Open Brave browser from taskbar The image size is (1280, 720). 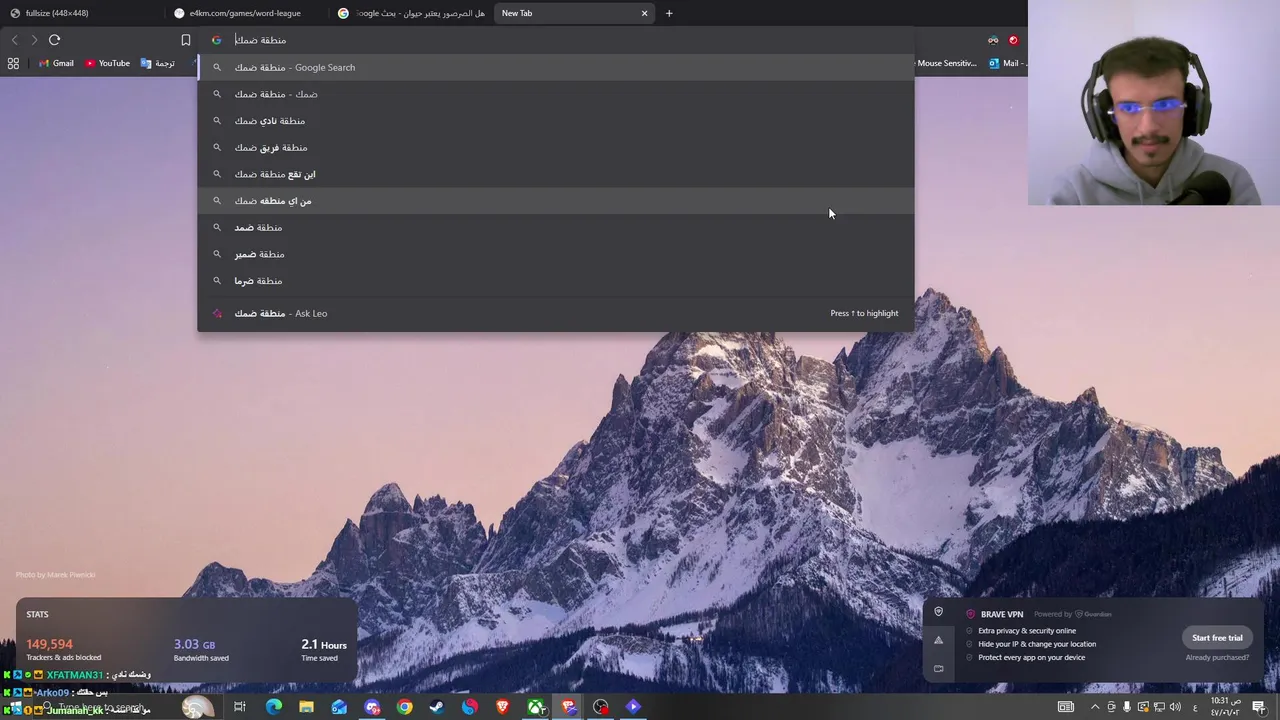[x=503, y=707]
